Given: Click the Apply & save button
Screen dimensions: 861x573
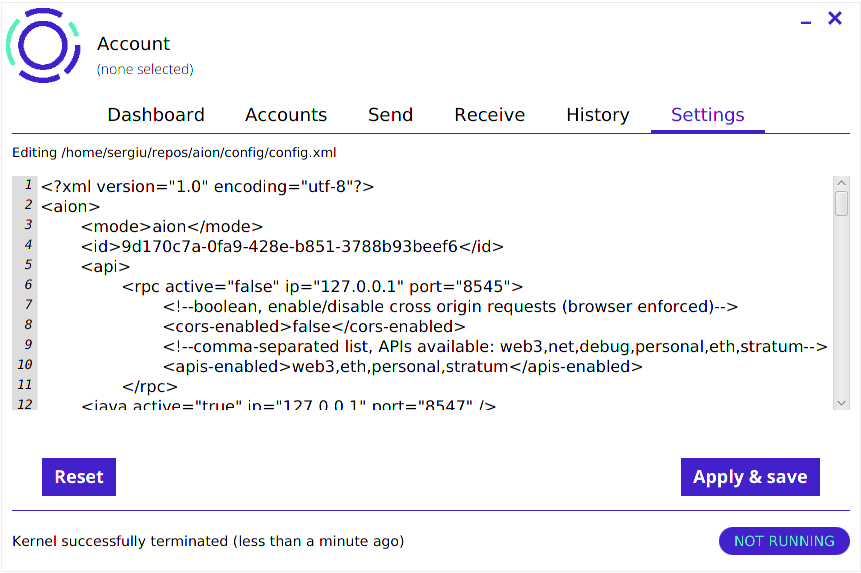Looking at the screenshot, I should [x=750, y=476].
